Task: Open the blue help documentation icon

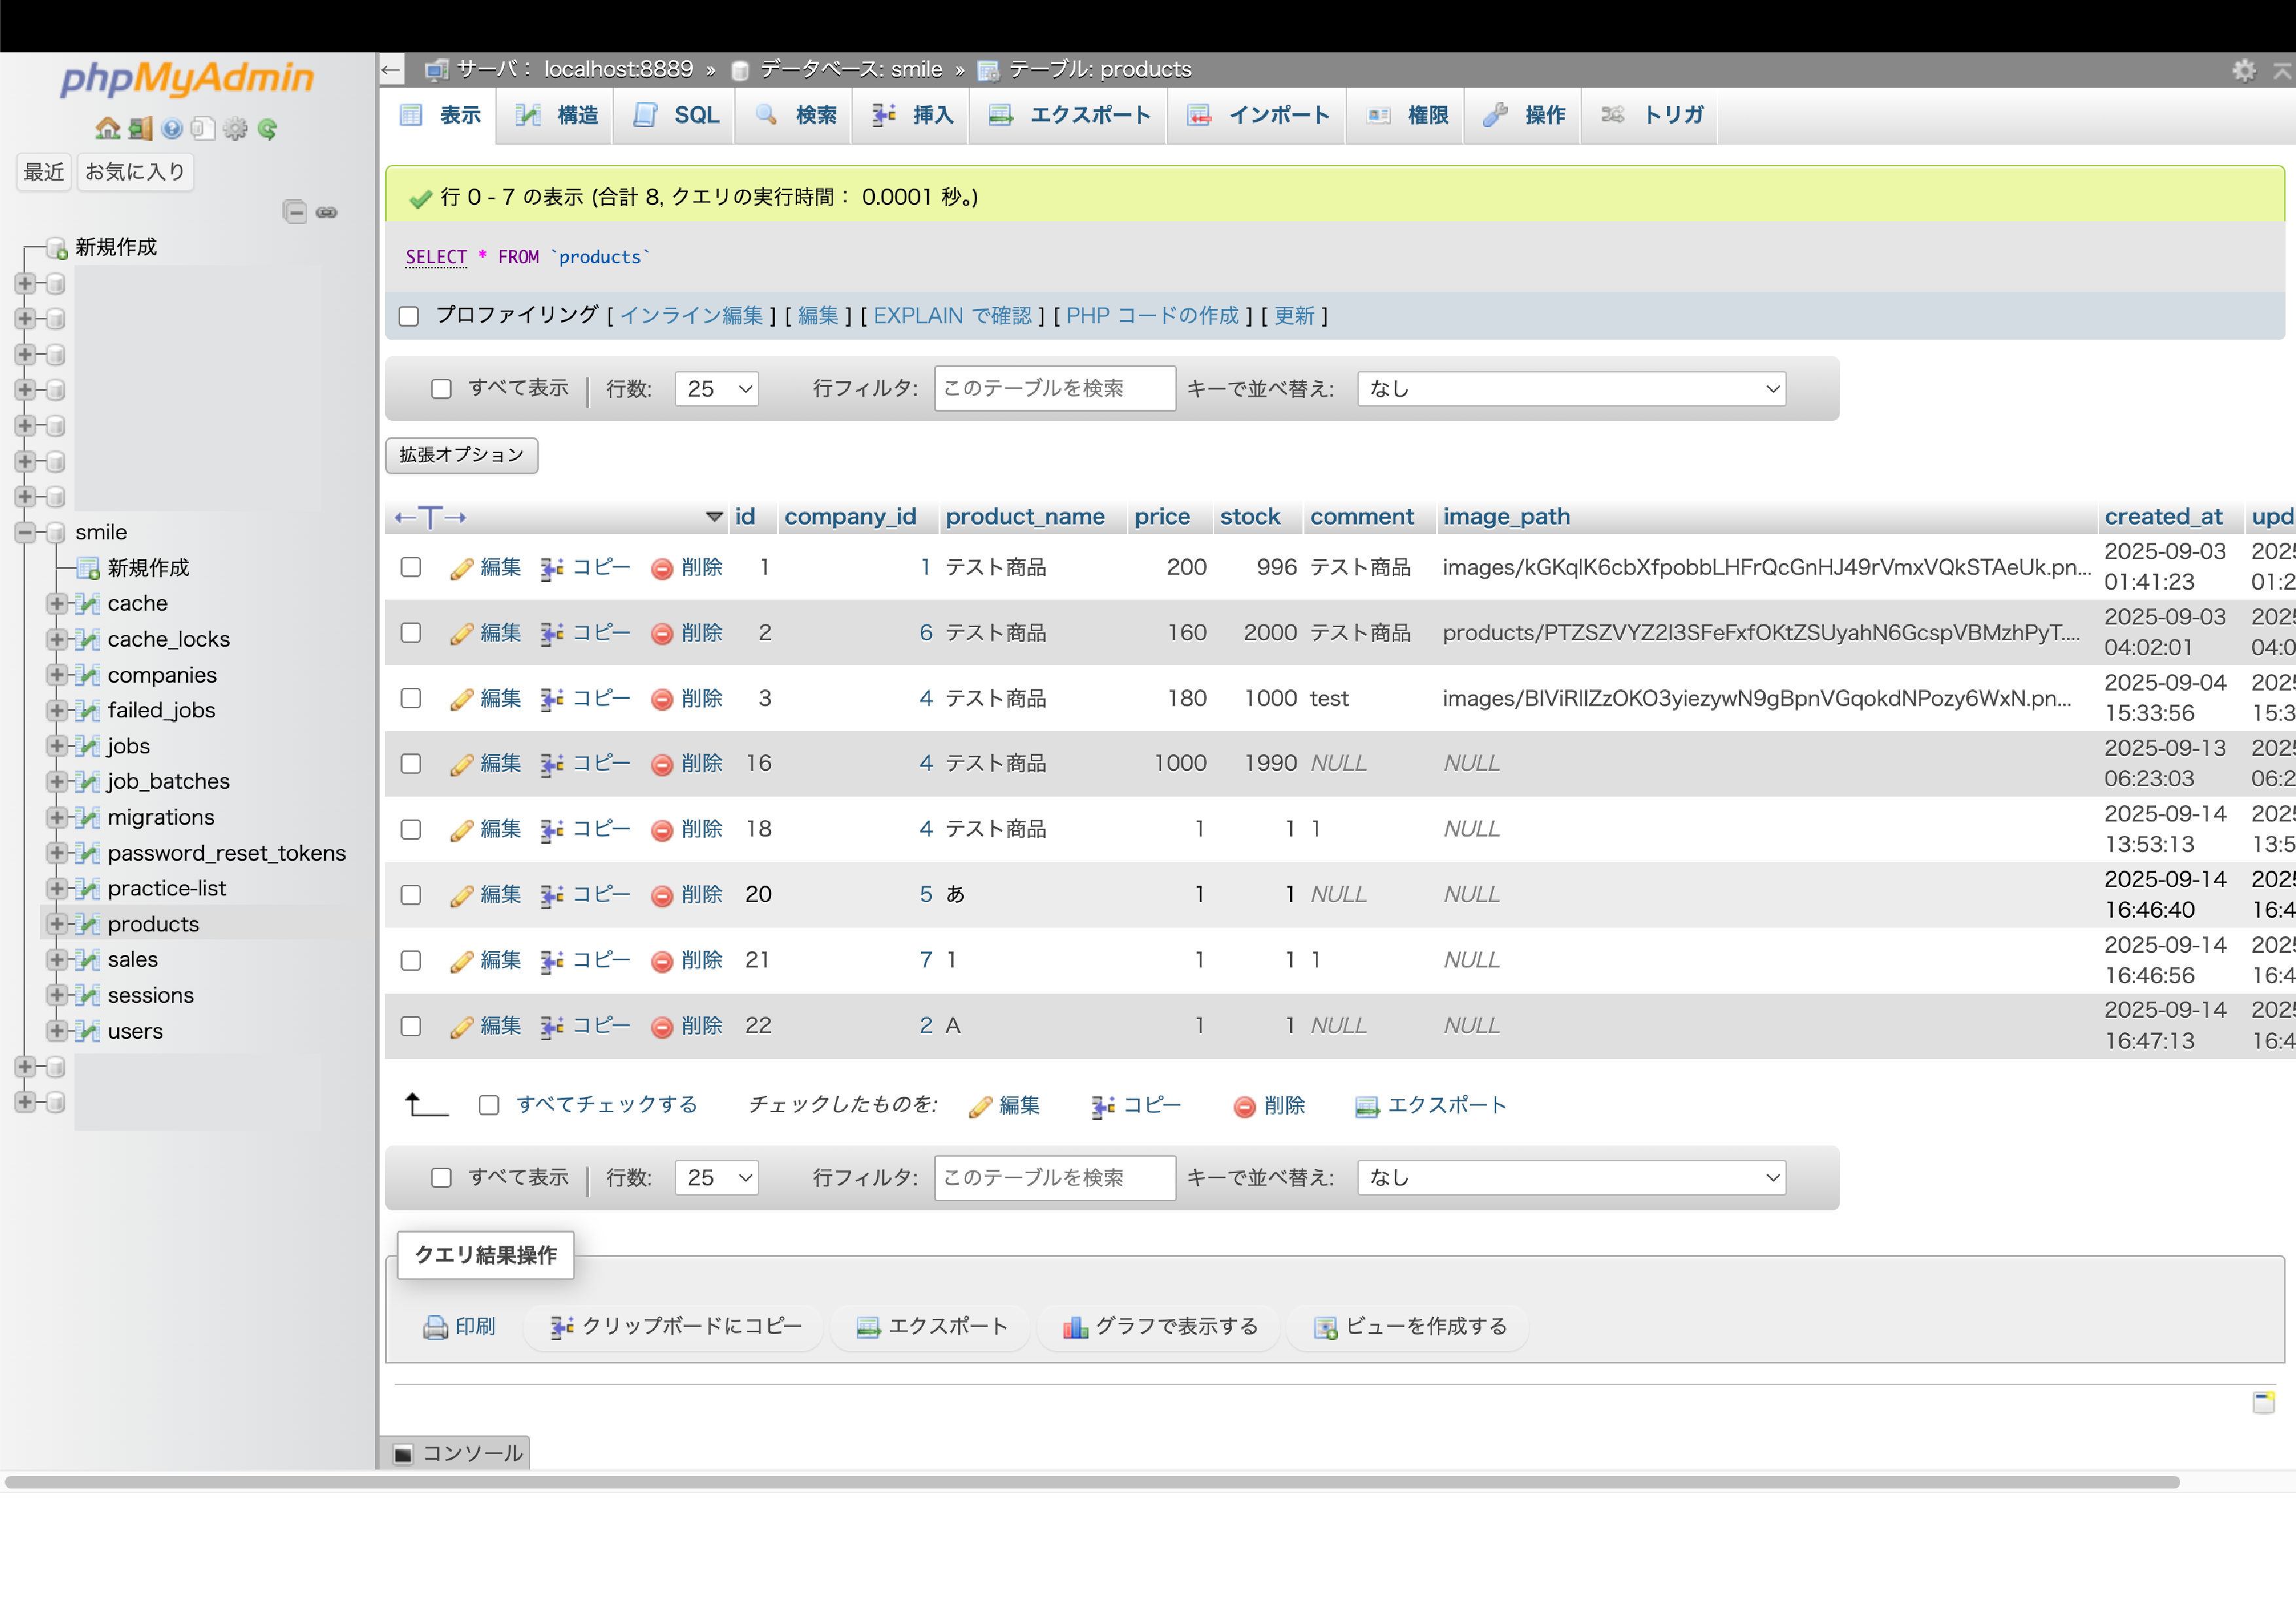Action: point(172,129)
